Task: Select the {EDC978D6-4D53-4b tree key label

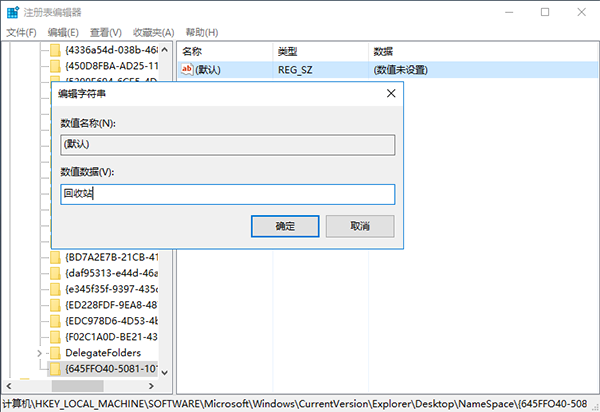Action: tap(111, 321)
